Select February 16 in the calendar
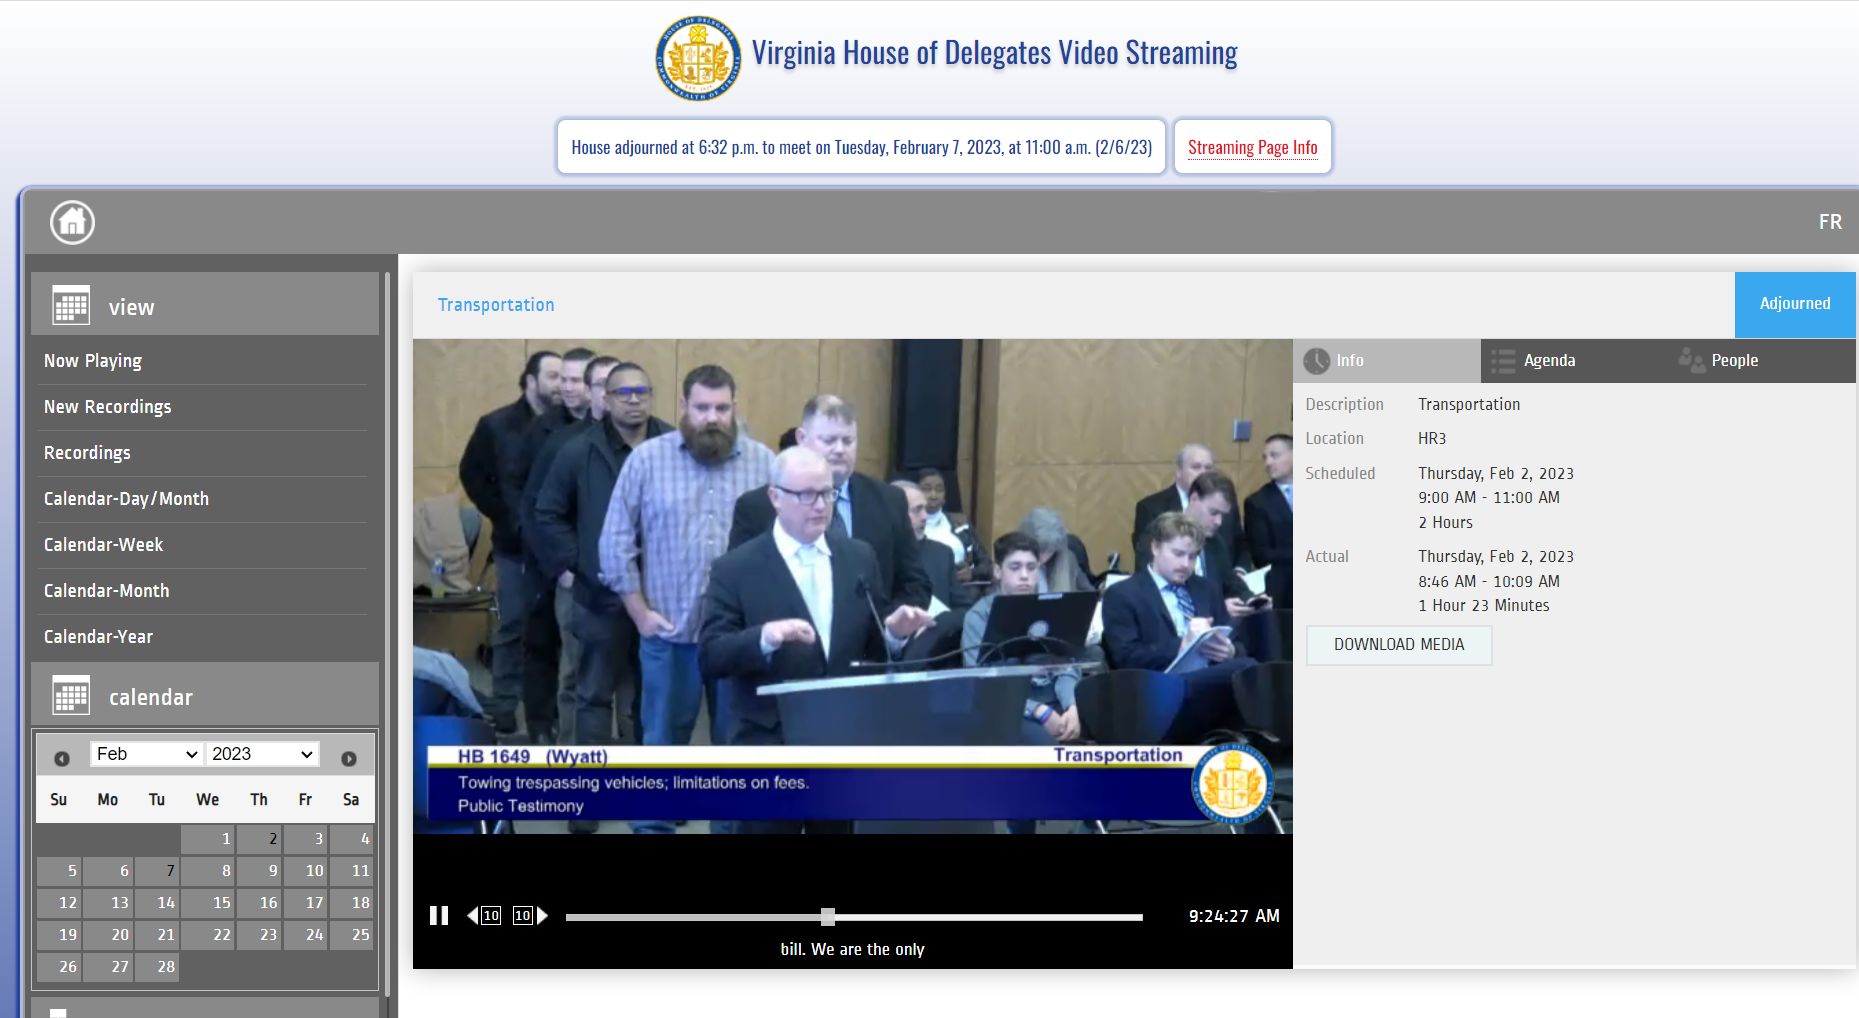1859x1018 pixels. [x=258, y=903]
